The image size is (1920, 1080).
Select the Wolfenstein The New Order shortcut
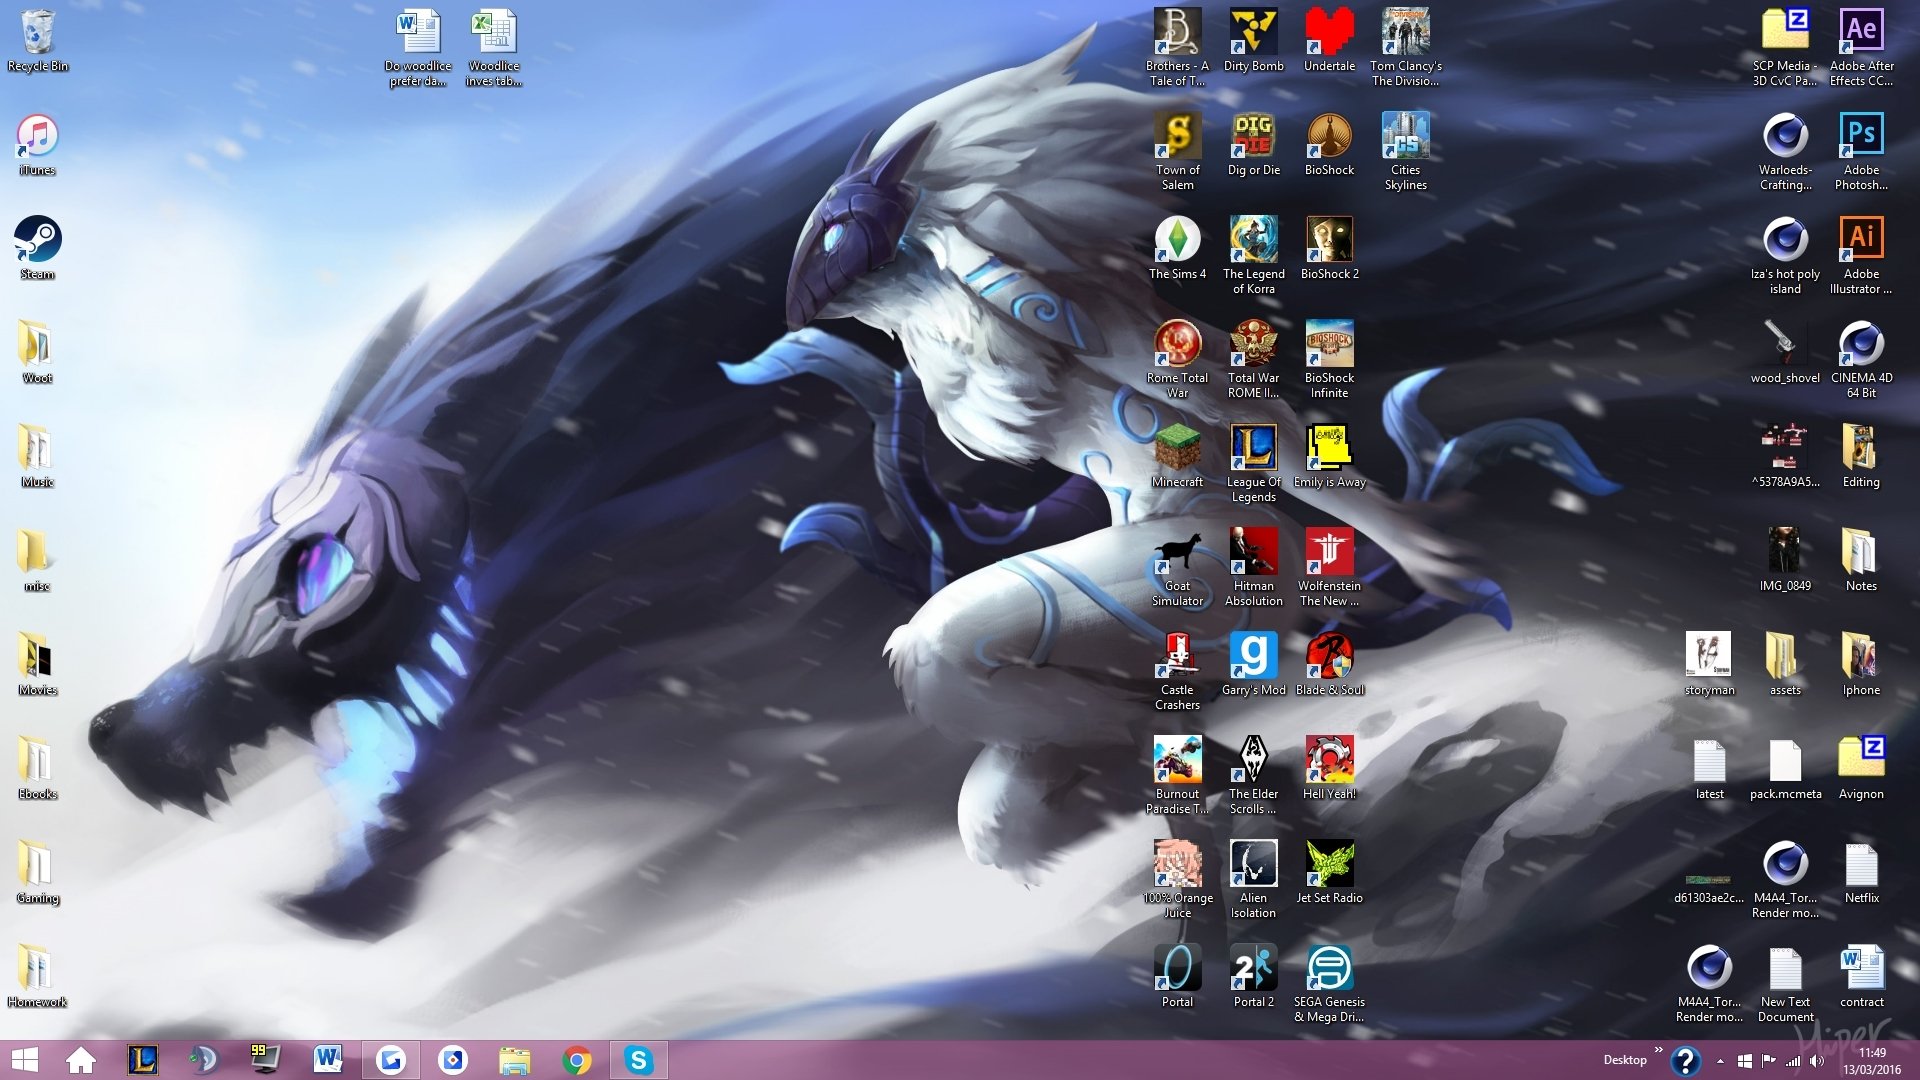pyautogui.click(x=1329, y=568)
